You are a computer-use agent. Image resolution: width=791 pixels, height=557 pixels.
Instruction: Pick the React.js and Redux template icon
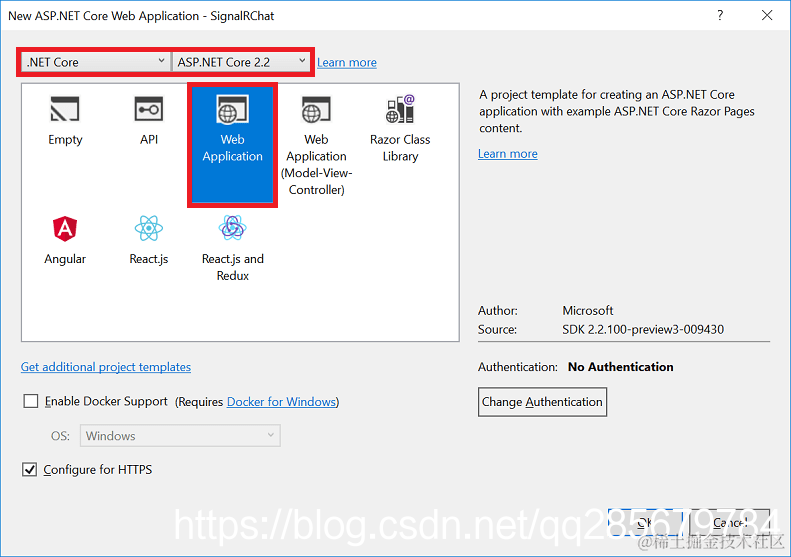(x=233, y=228)
